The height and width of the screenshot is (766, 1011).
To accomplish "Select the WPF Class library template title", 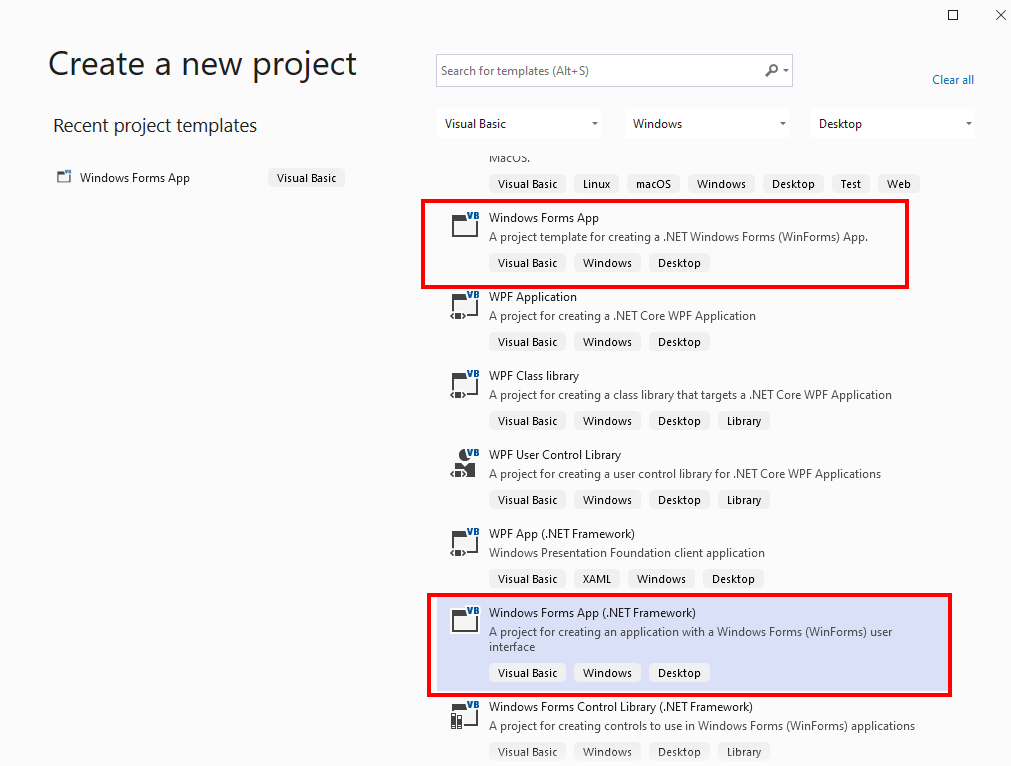I will coord(534,376).
